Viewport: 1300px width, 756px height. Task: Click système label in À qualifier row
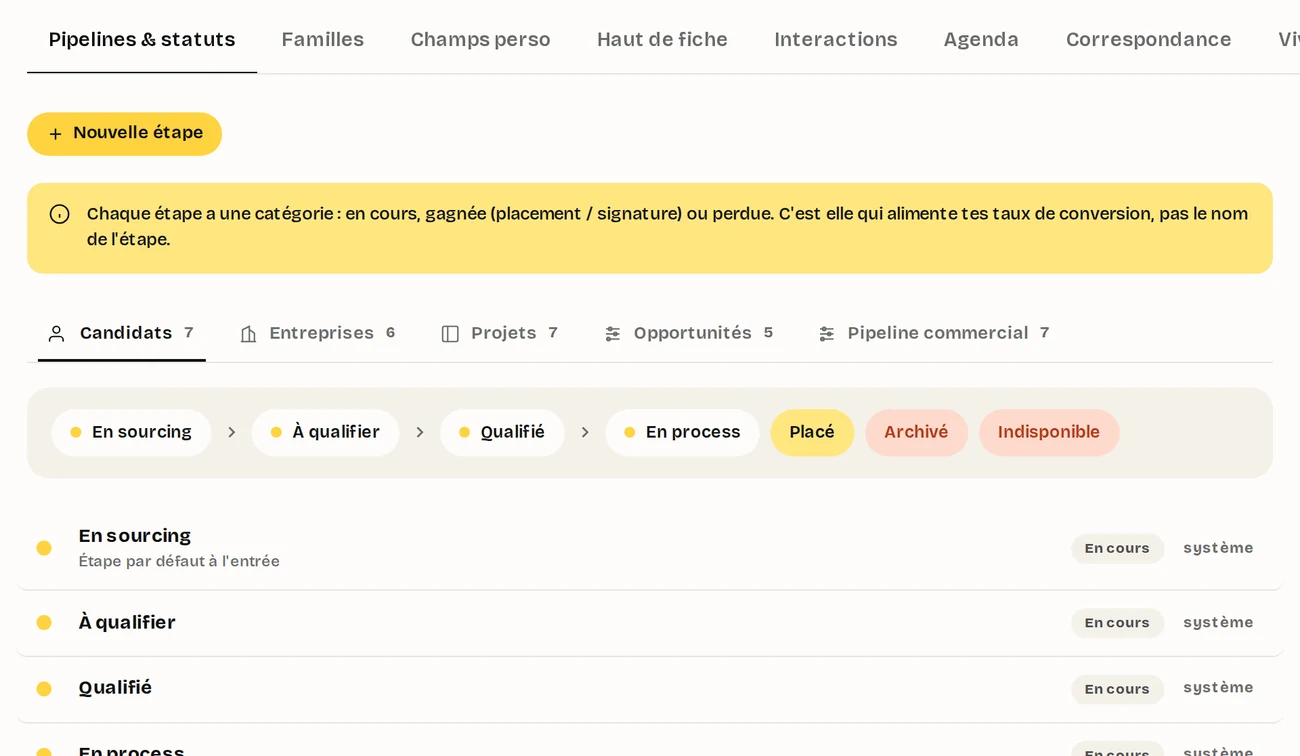click(1218, 623)
